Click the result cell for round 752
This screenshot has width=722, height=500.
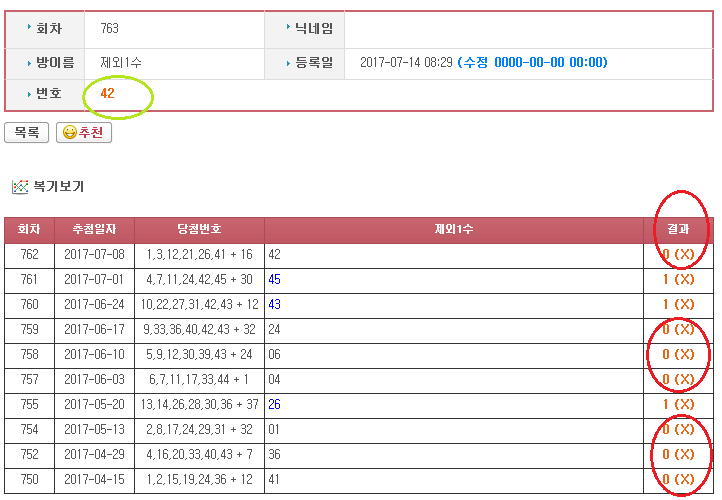678,455
